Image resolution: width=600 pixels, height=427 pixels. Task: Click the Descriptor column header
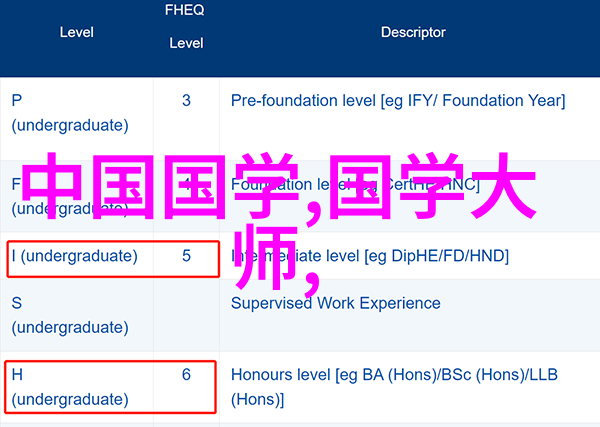[x=413, y=32]
